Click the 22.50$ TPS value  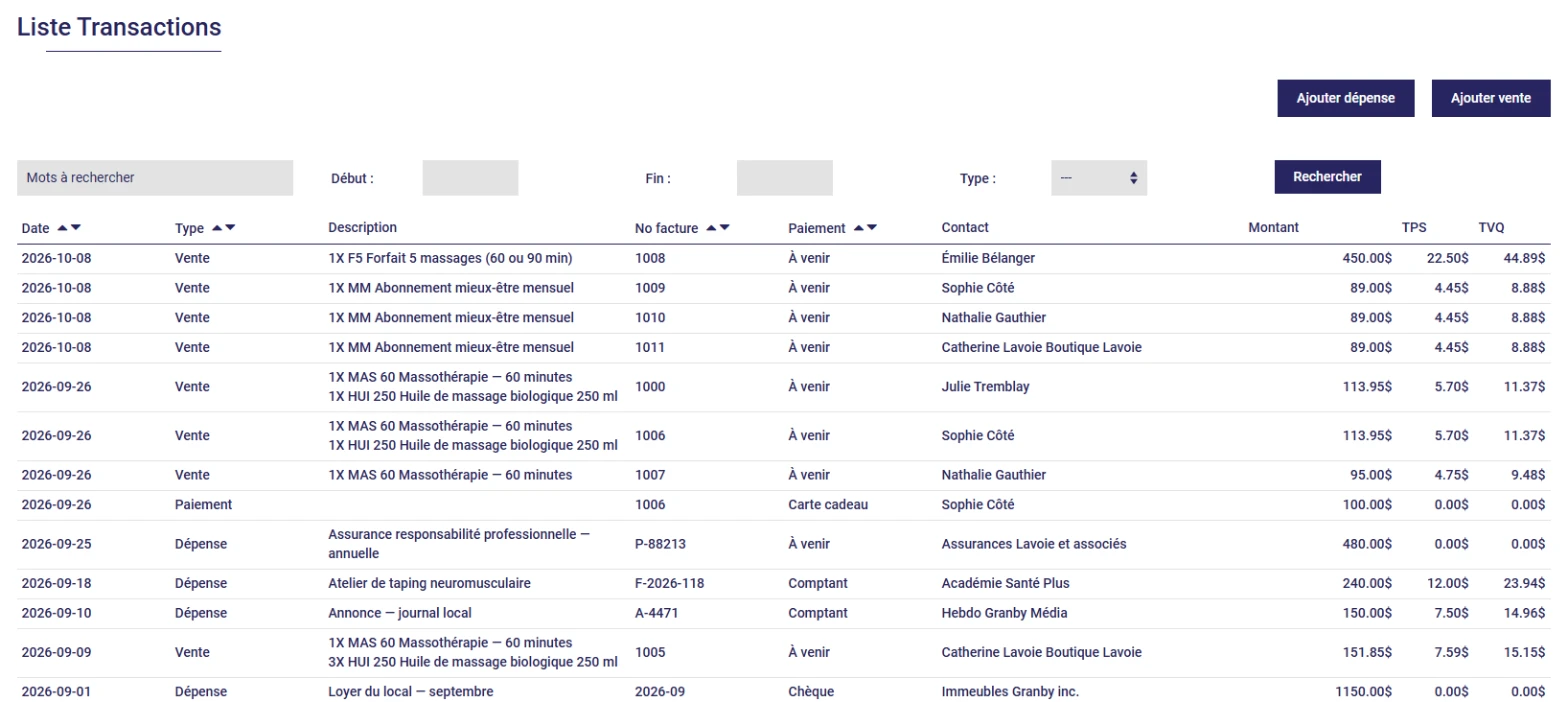coord(1447,258)
